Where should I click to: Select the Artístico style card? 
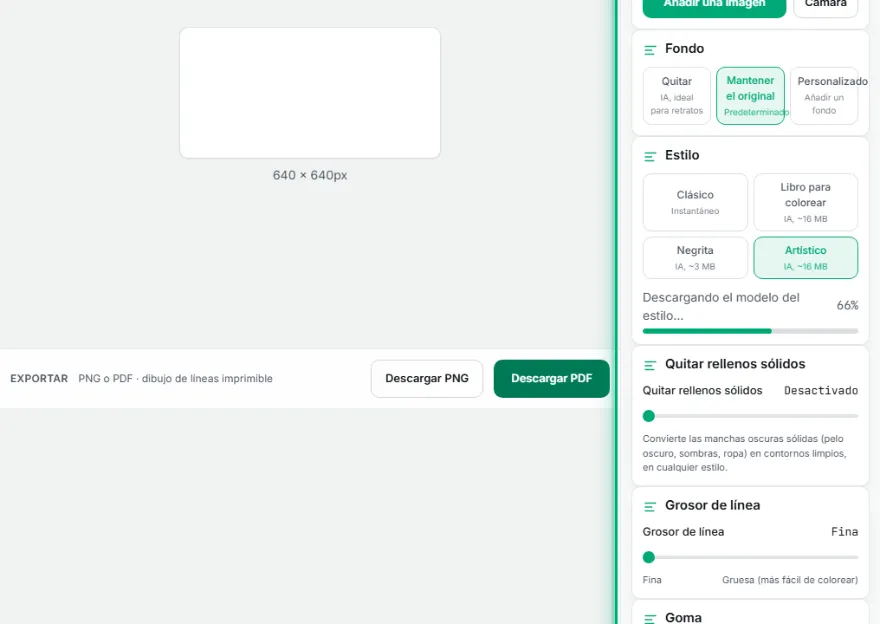click(805, 258)
